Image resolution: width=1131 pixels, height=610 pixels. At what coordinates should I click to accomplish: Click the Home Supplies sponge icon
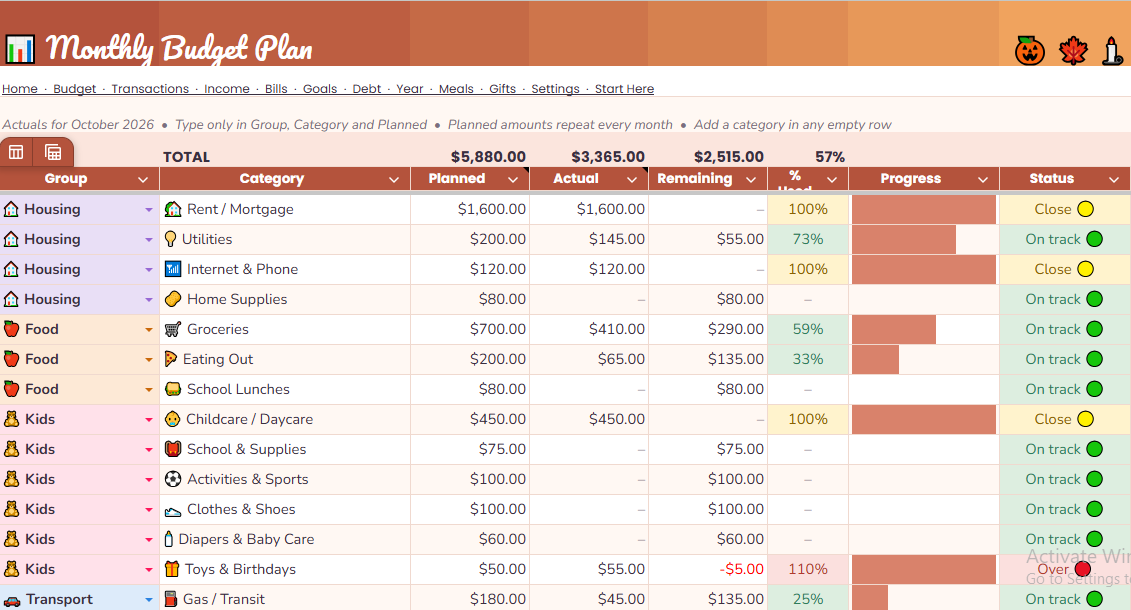172,299
